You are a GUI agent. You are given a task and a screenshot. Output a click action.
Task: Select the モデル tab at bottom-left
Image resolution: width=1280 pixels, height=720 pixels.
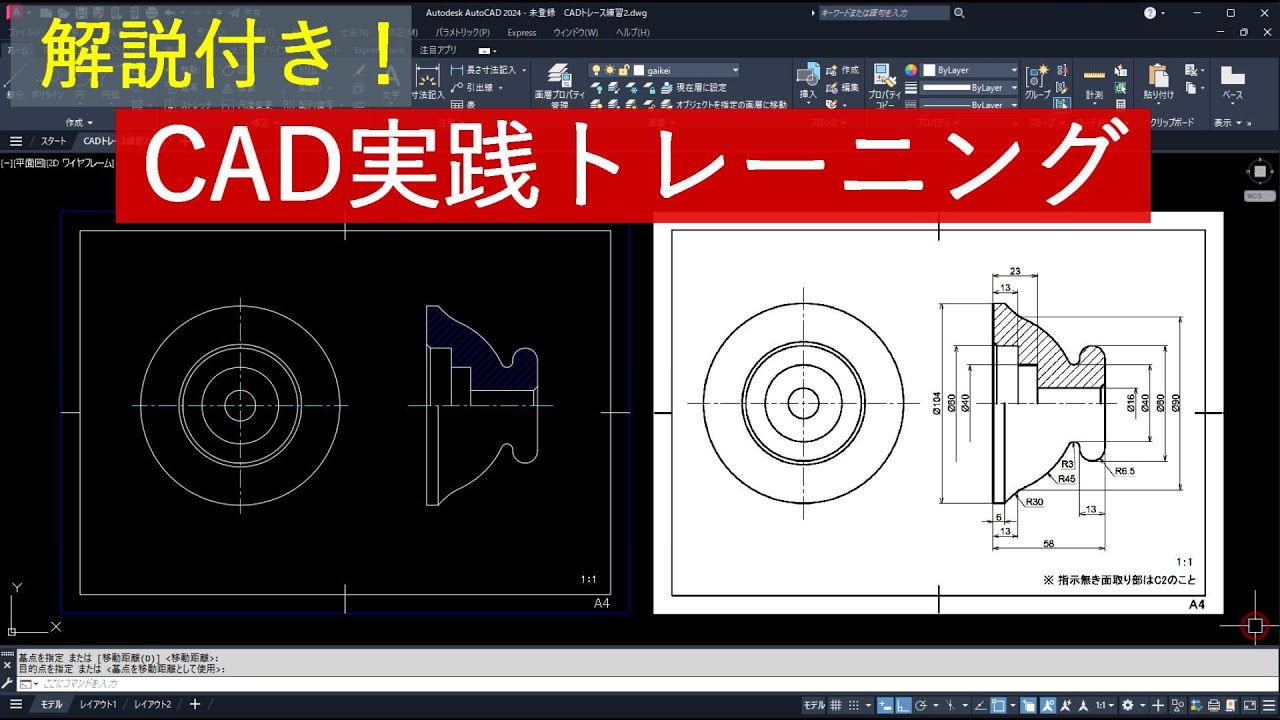coord(50,704)
